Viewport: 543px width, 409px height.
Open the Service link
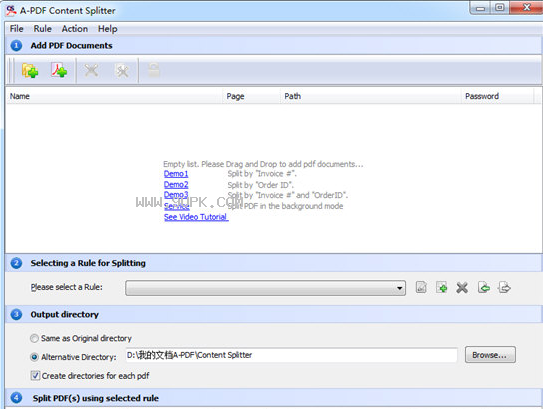tap(177, 206)
